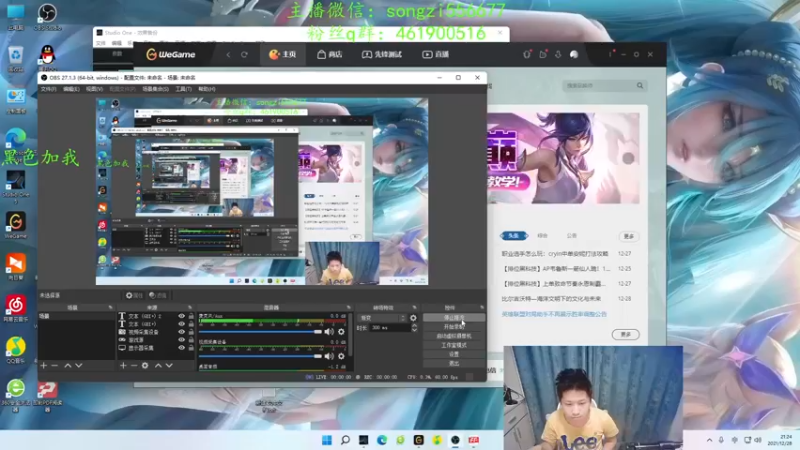Open WeGame downloads arrow icon
This screenshot has height=450, width=800.
(558, 54)
